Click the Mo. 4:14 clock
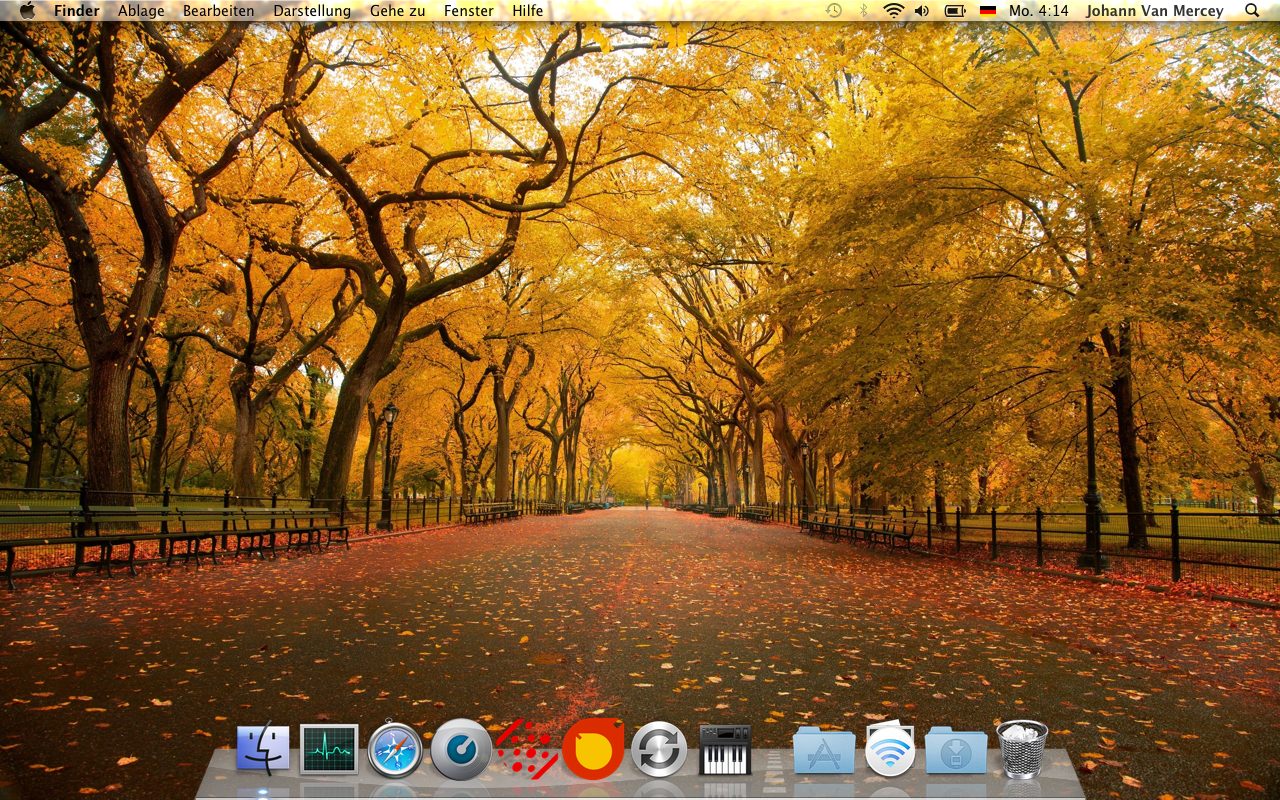This screenshot has width=1280, height=800. point(1038,10)
